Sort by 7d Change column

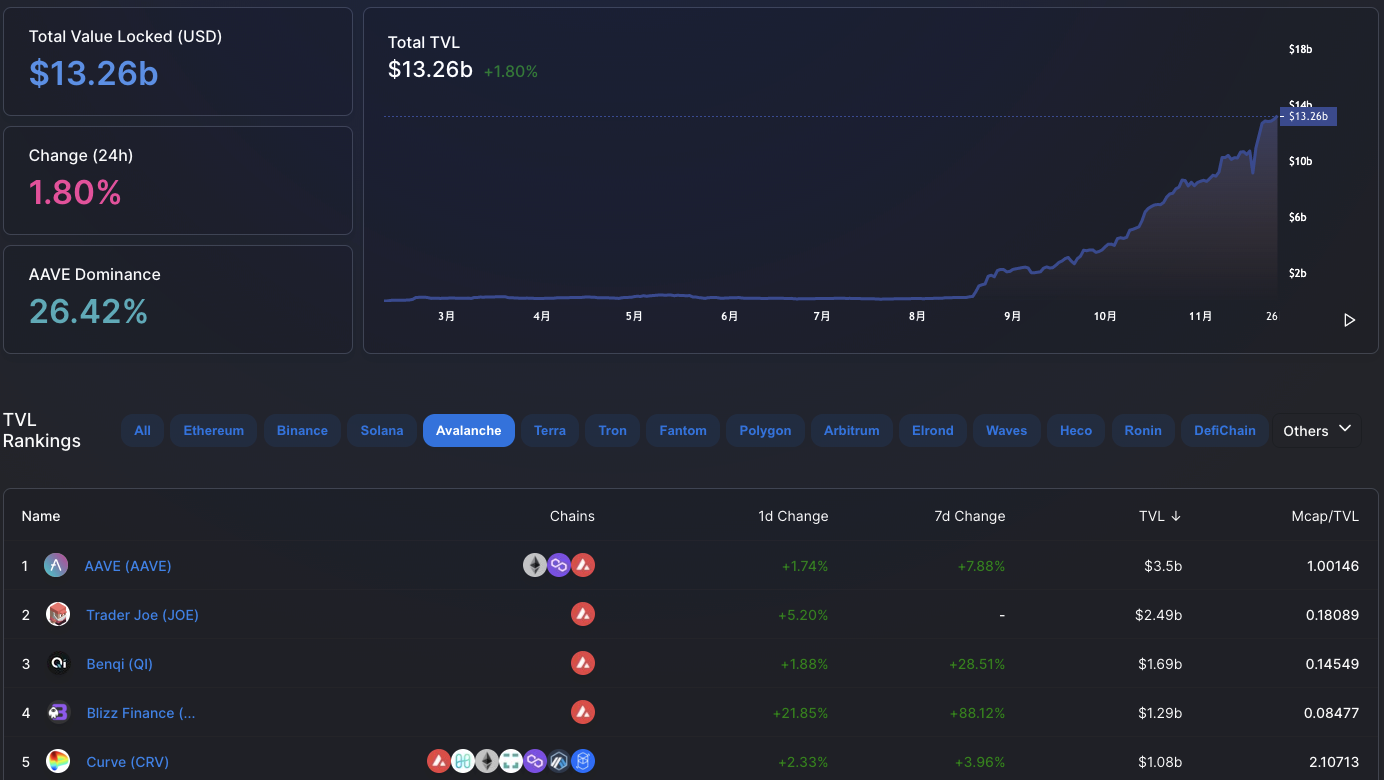pyautogui.click(x=970, y=516)
